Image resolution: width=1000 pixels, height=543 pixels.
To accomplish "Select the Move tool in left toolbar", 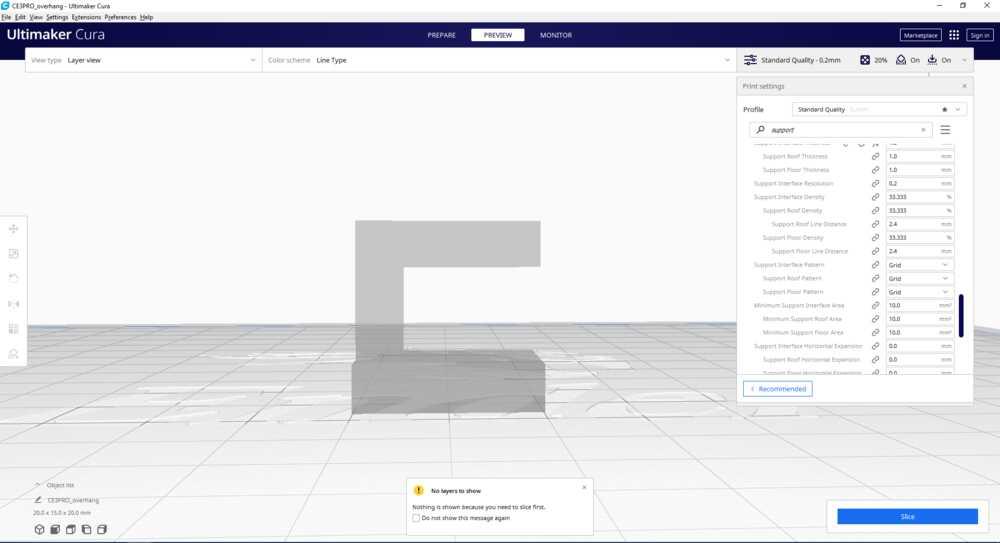I will [x=13, y=230].
